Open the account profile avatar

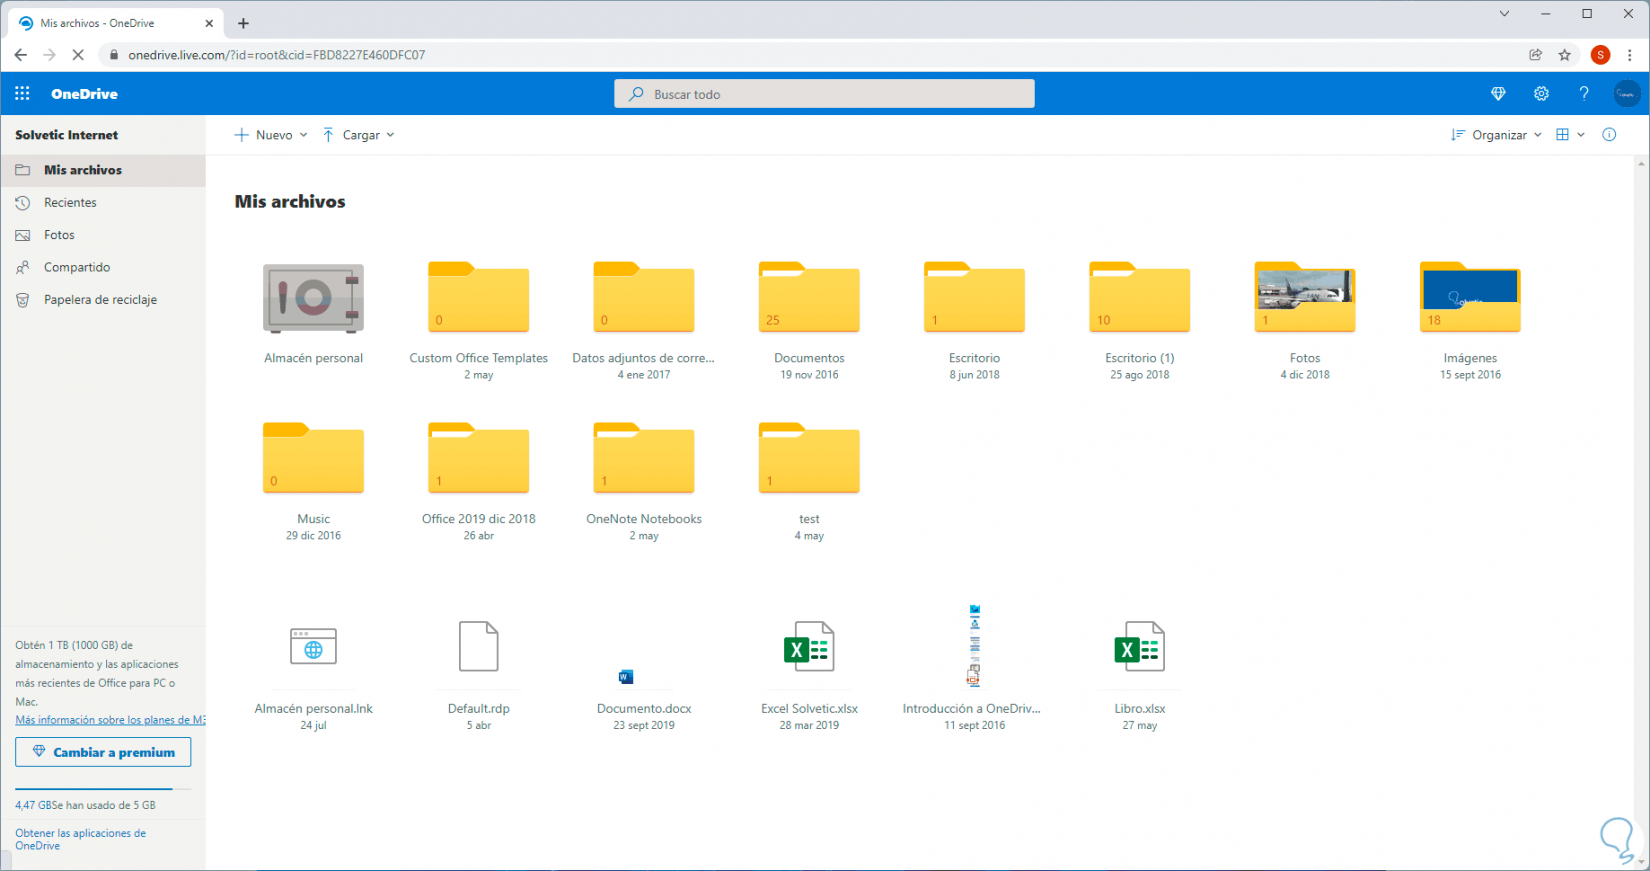tap(1626, 94)
